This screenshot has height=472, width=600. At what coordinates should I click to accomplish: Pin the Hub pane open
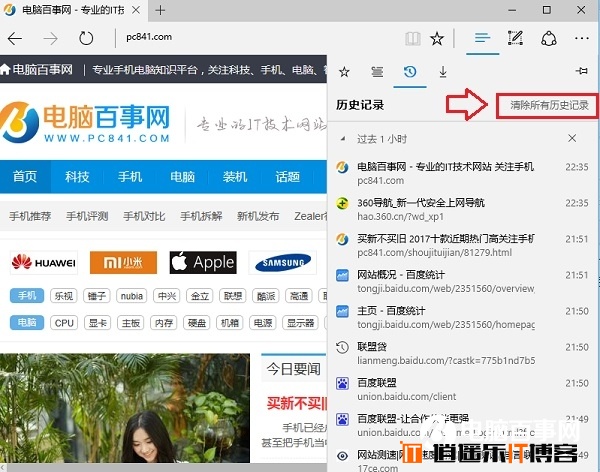(582, 71)
